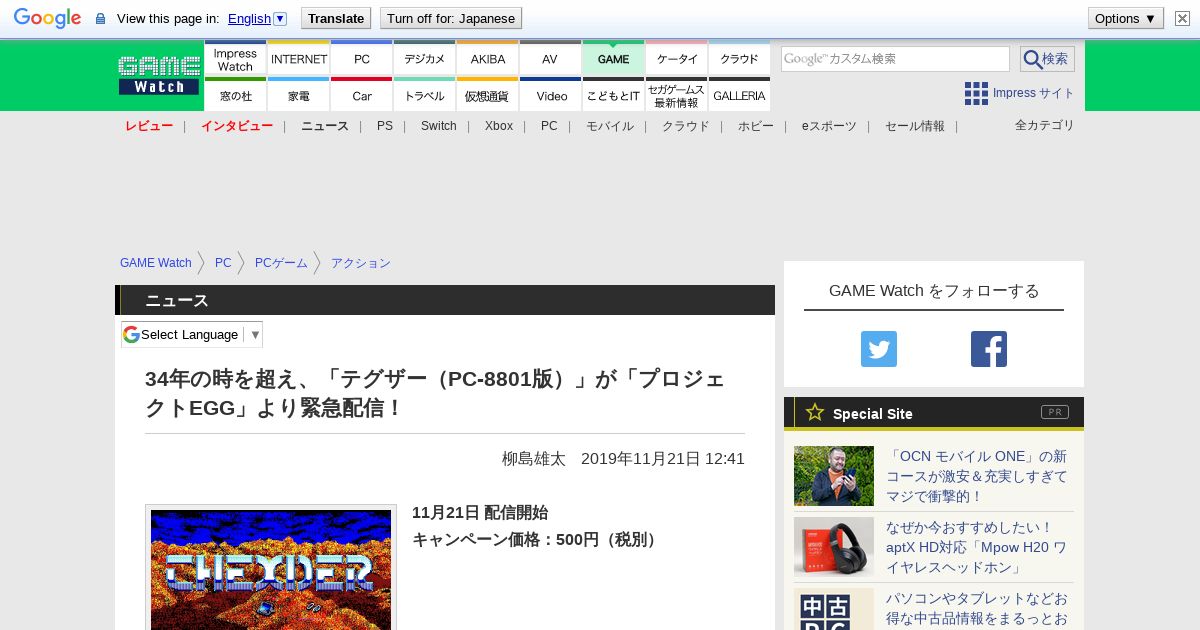This screenshot has height=630, width=1200.
Task: Open the ホビー category
Action: pyautogui.click(x=756, y=126)
